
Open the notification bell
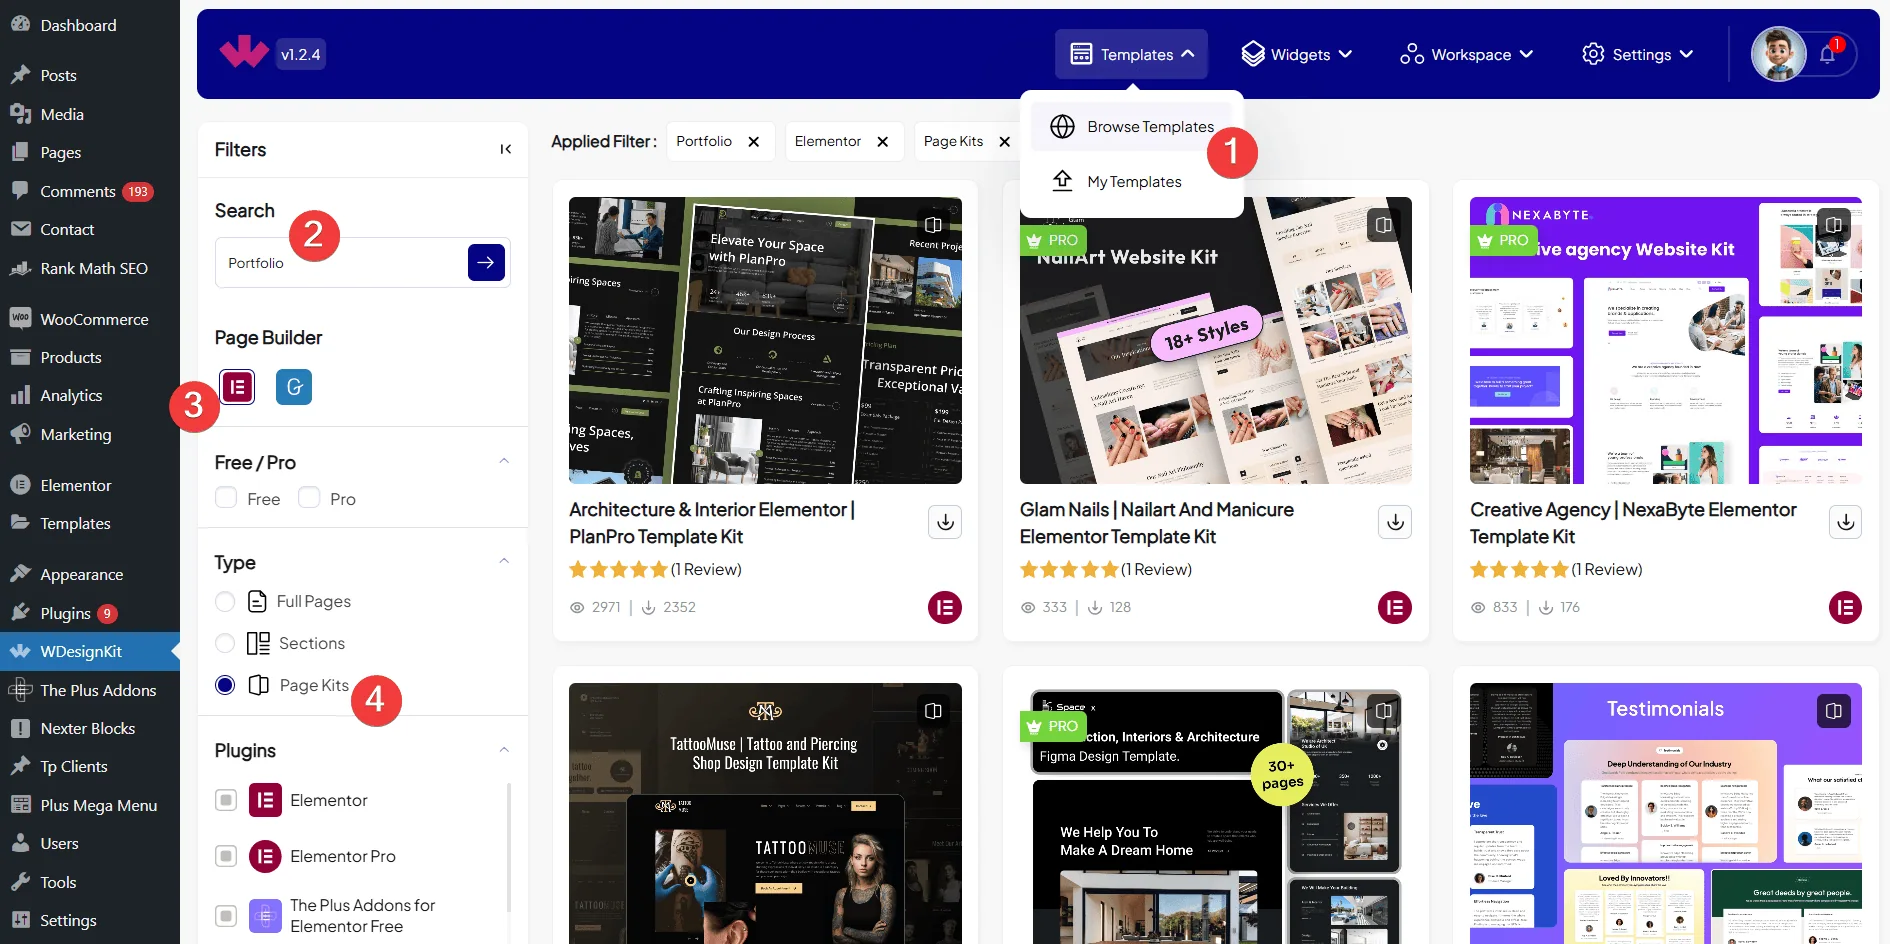(x=1826, y=55)
